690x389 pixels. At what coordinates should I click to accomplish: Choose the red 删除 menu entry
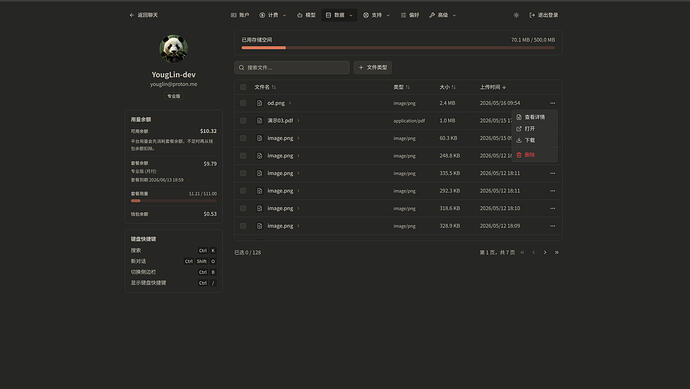[x=534, y=154]
